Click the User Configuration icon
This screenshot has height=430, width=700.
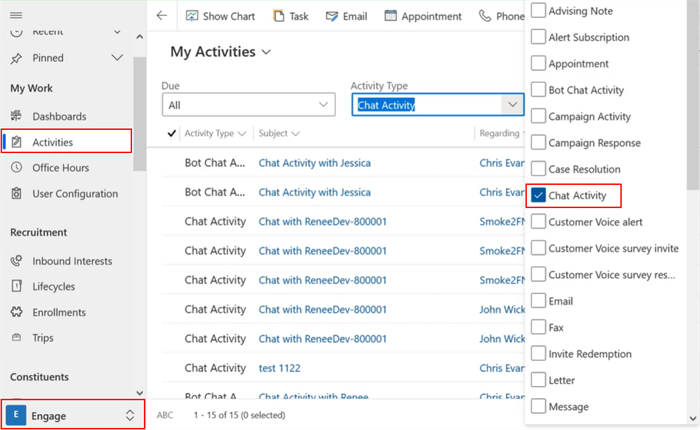pyautogui.click(x=17, y=193)
